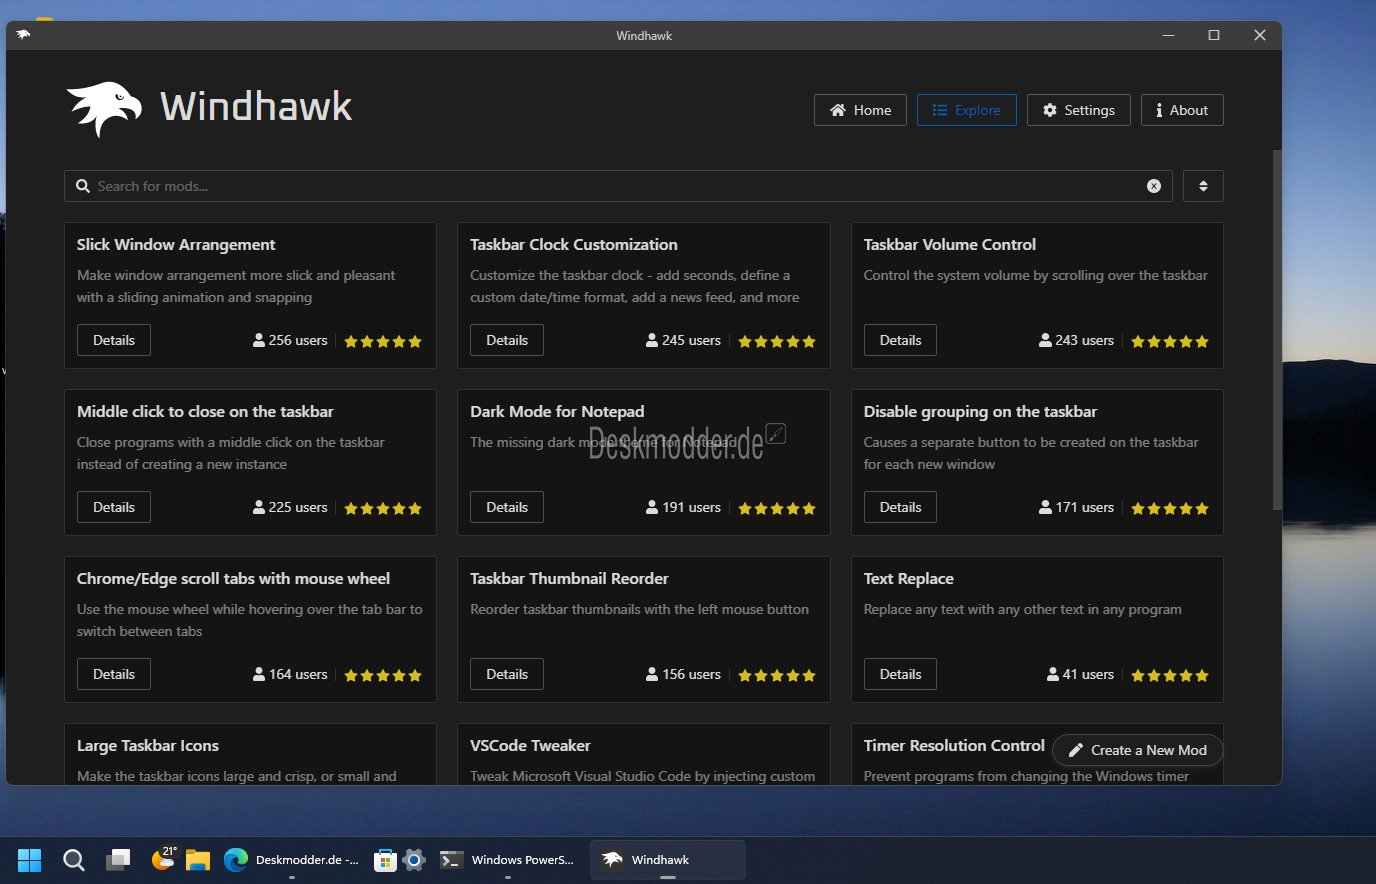Screen dimensions: 1376x884
Task: Click the Taskbar Volume Control title
Action: coord(950,244)
